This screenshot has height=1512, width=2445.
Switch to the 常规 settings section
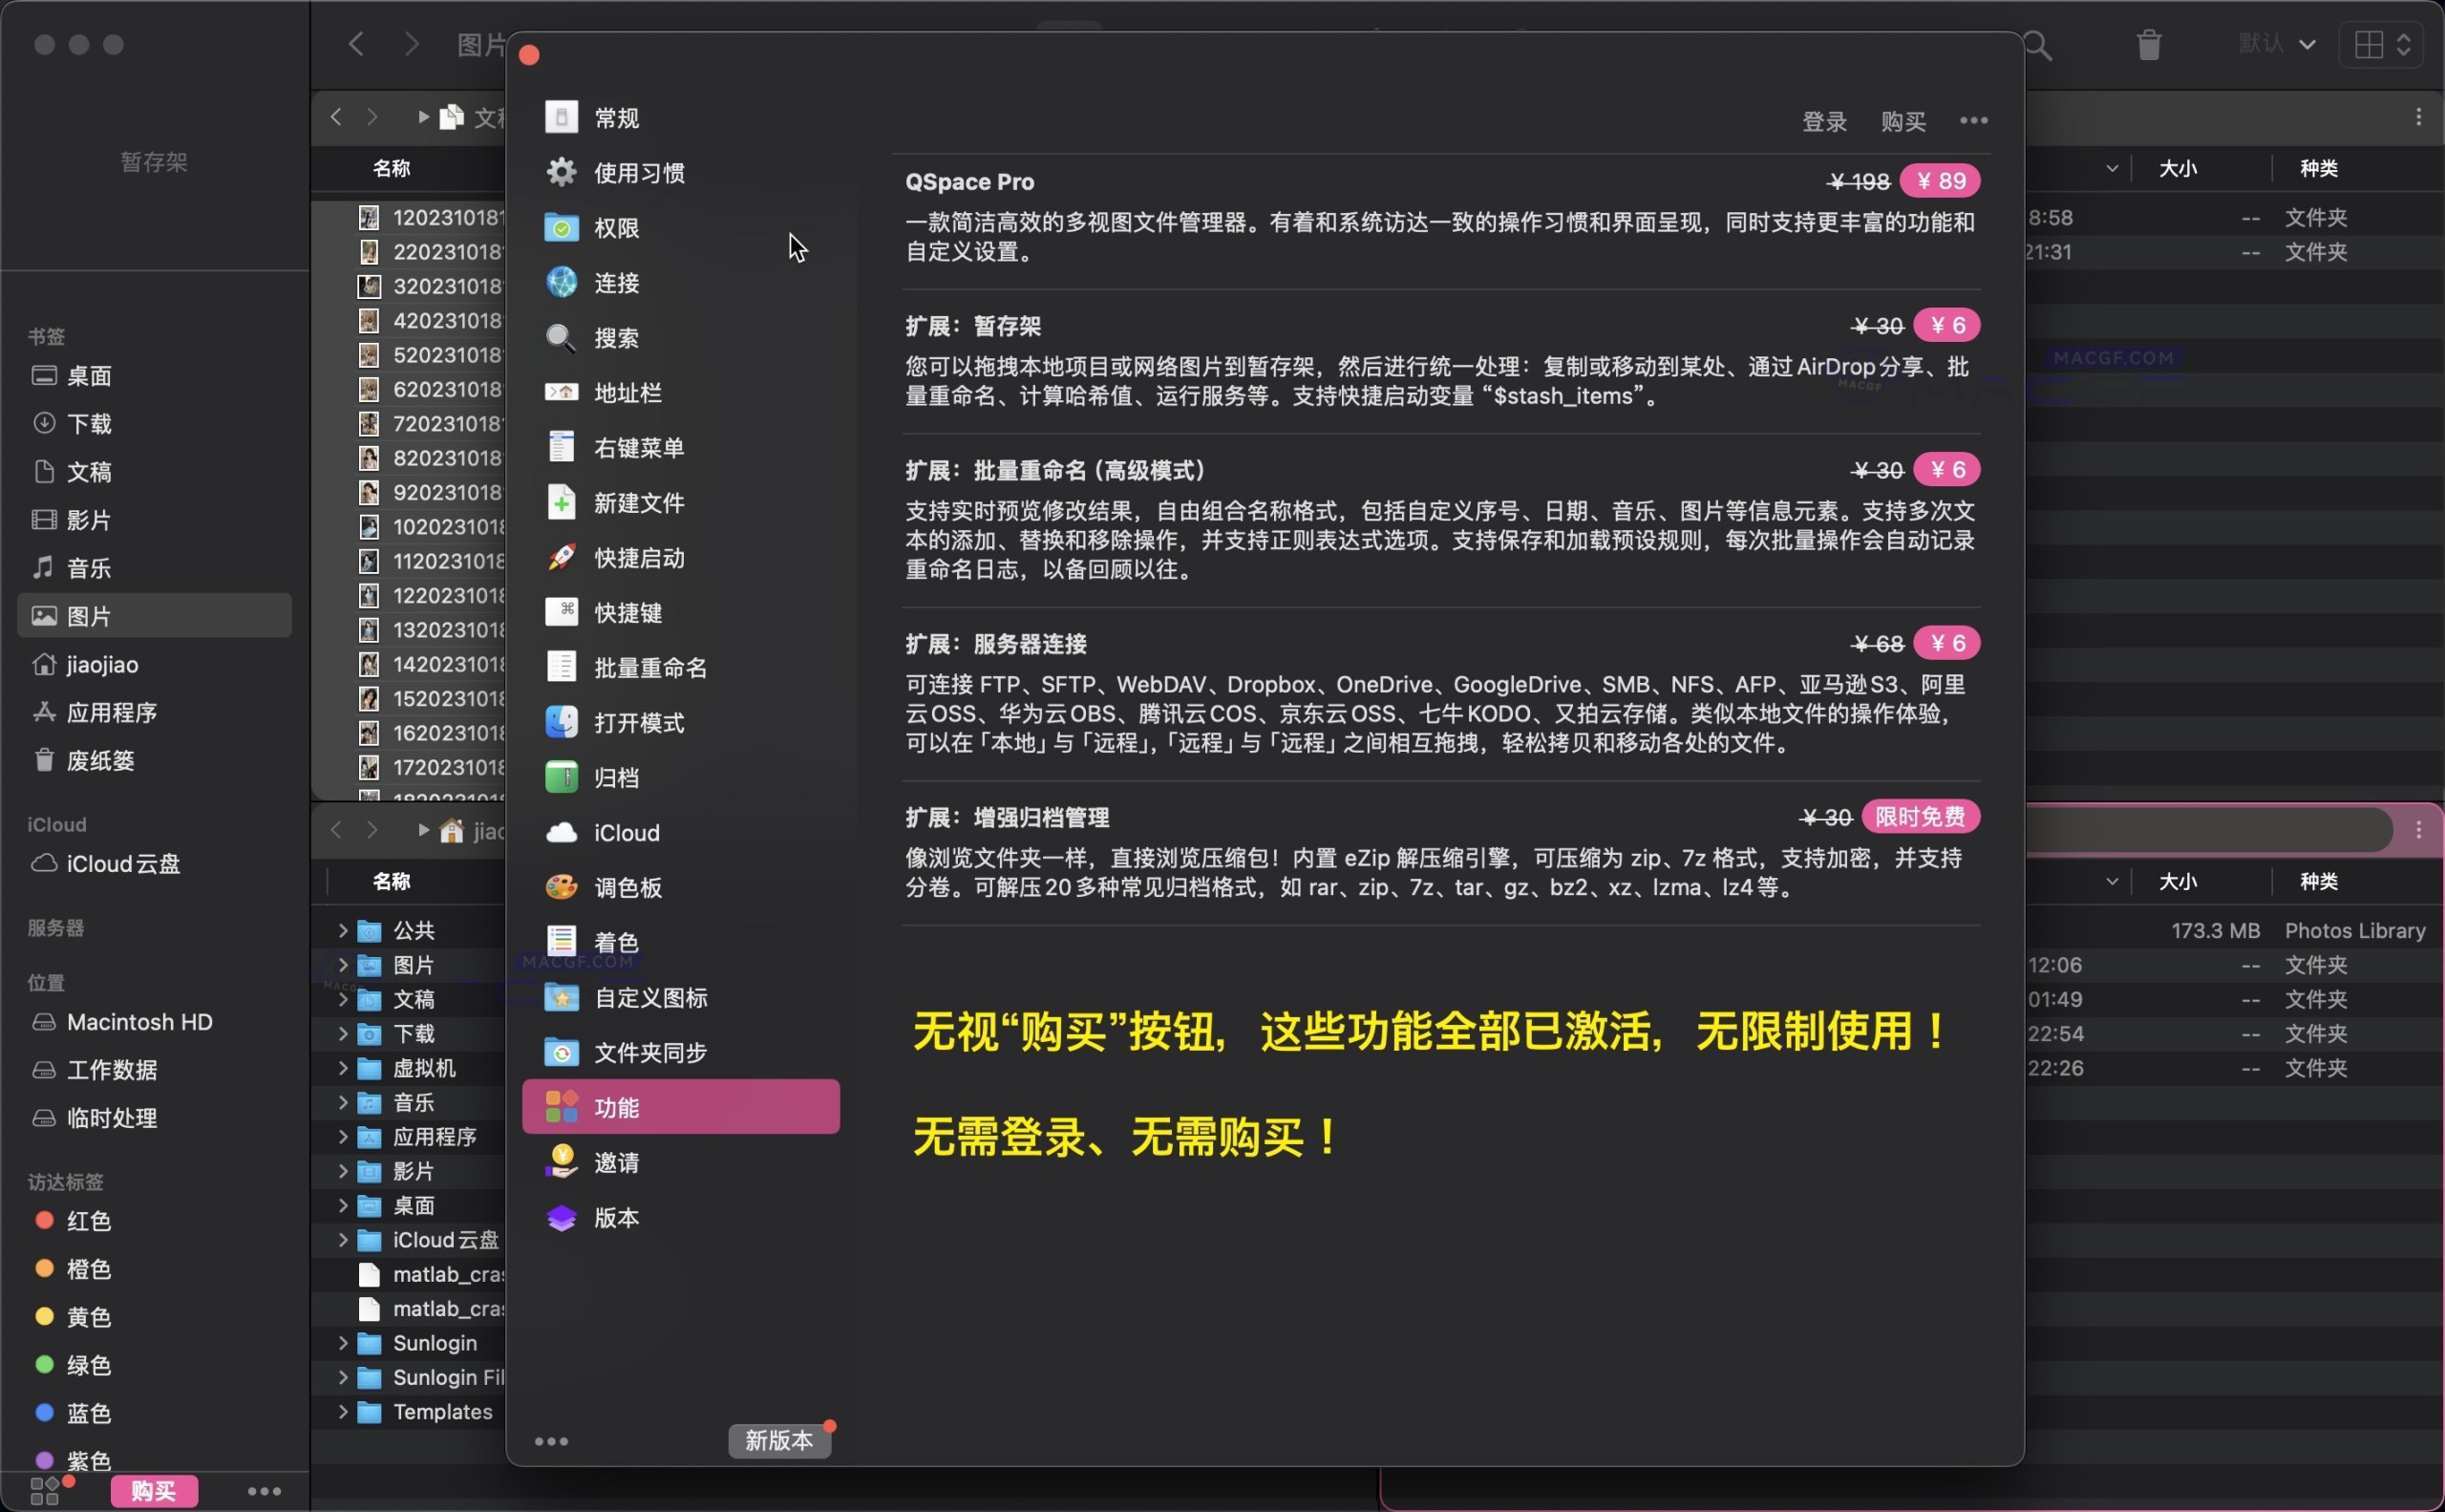614,117
